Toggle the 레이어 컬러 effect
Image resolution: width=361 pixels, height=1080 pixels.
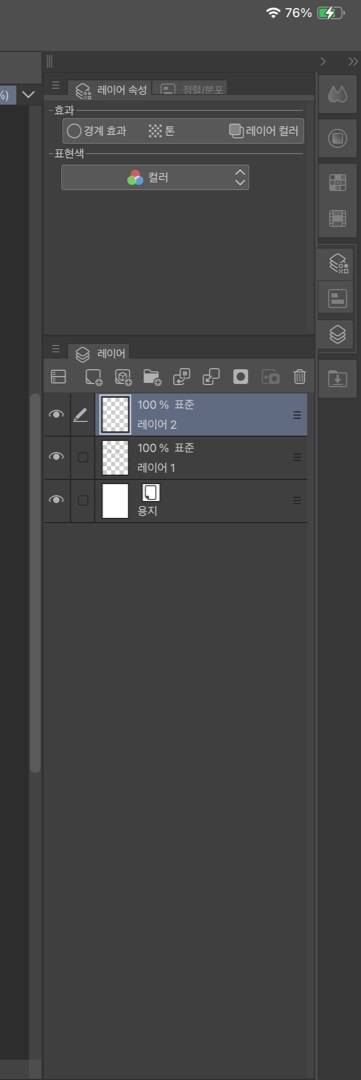pyautogui.click(x=265, y=130)
